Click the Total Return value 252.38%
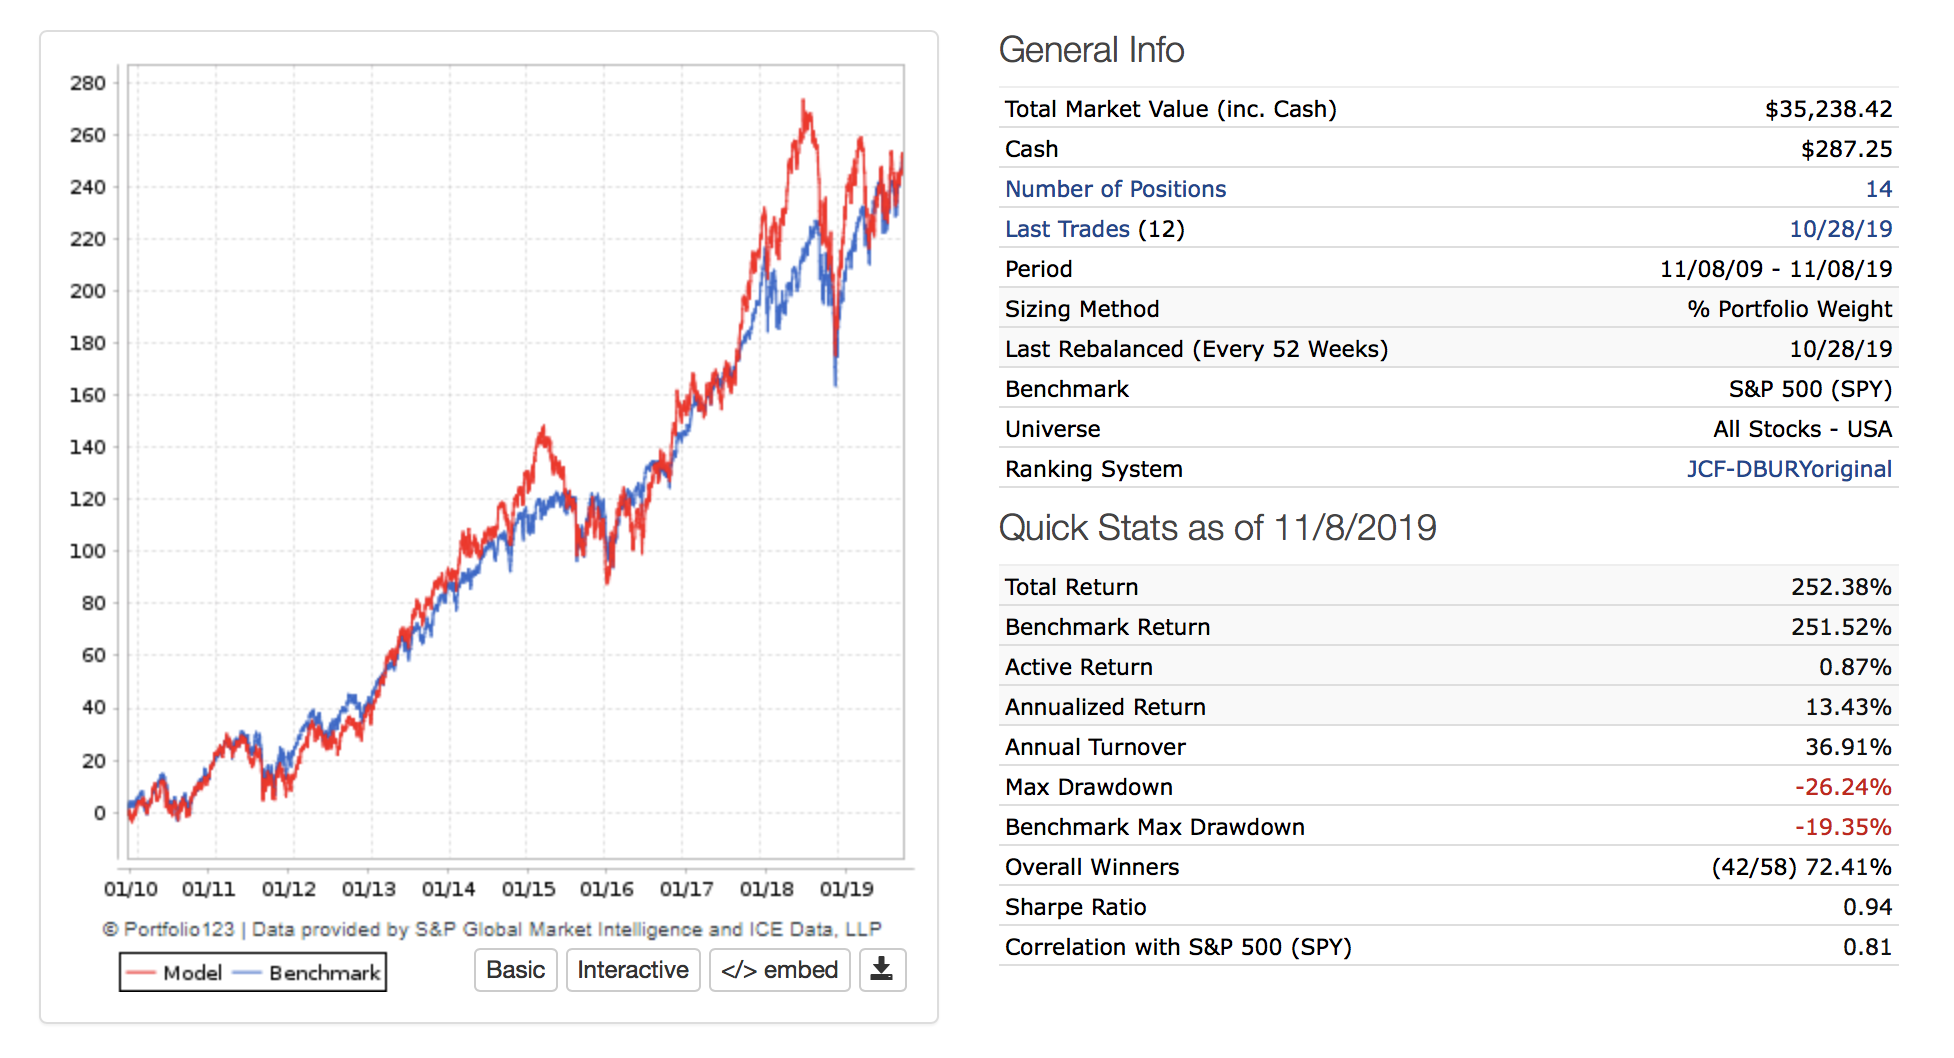Screen dimensions: 1954x1058 pyautogui.click(x=1840, y=587)
